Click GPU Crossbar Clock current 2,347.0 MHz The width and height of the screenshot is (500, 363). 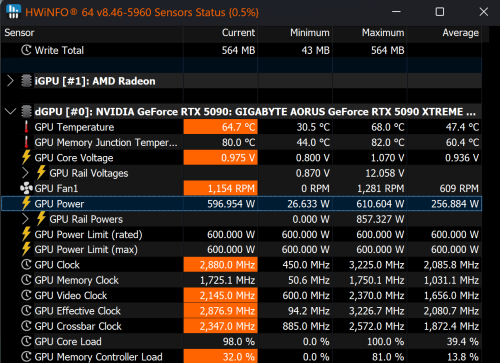pyautogui.click(x=227, y=326)
